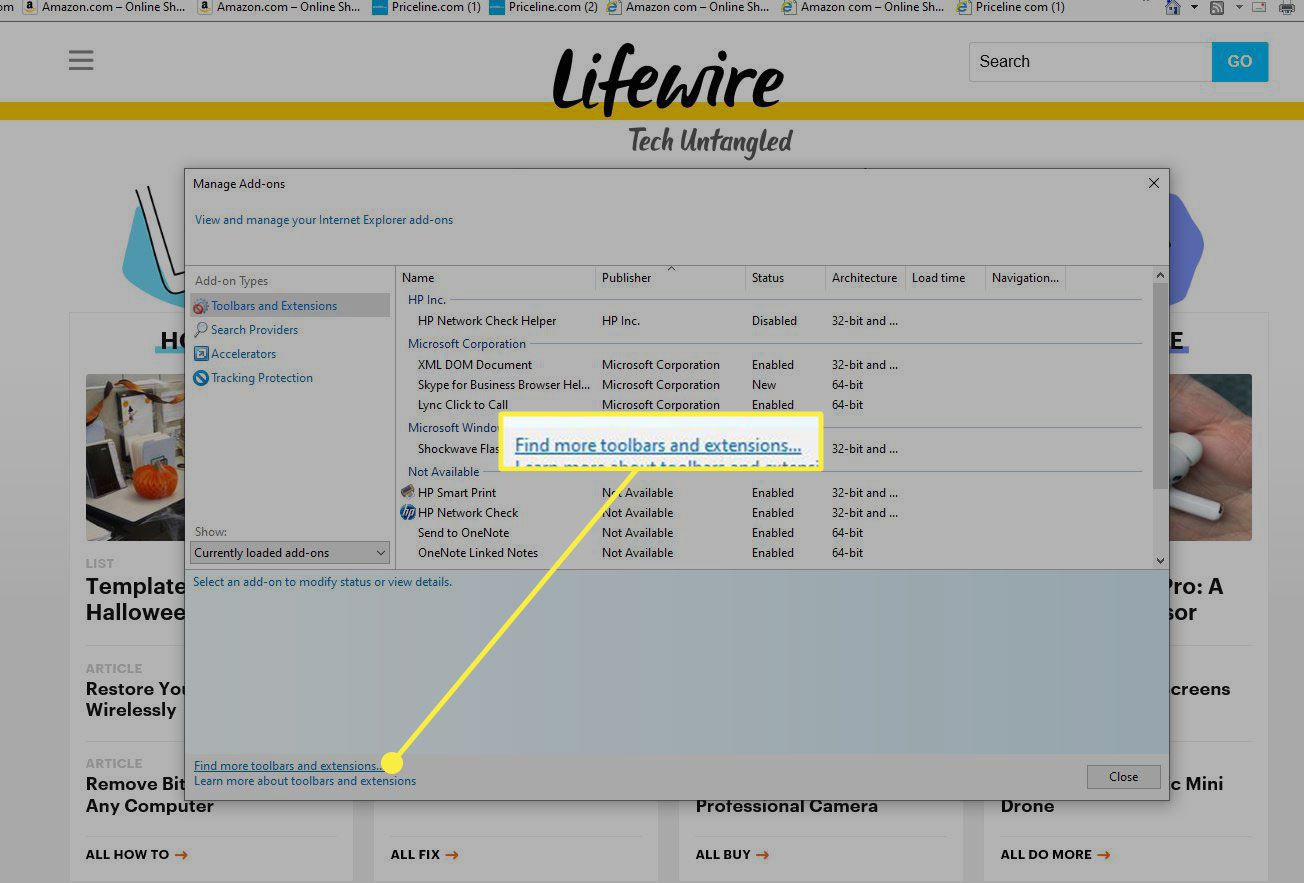The image size is (1304, 883).
Task: Sort by the Navigation column header
Action: click(1026, 278)
